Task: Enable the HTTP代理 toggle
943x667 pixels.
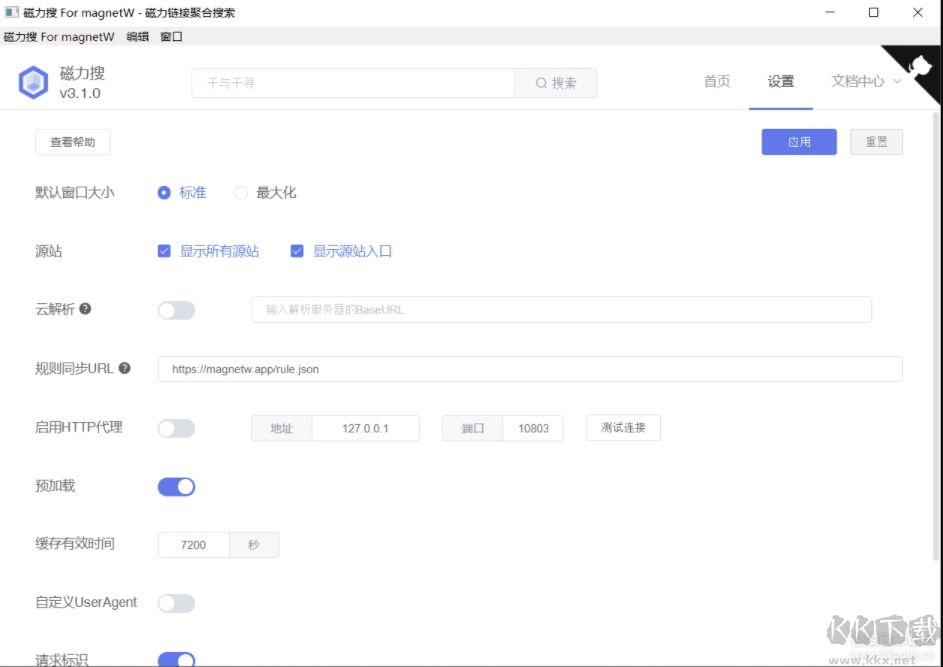Action: tap(176, 427)
